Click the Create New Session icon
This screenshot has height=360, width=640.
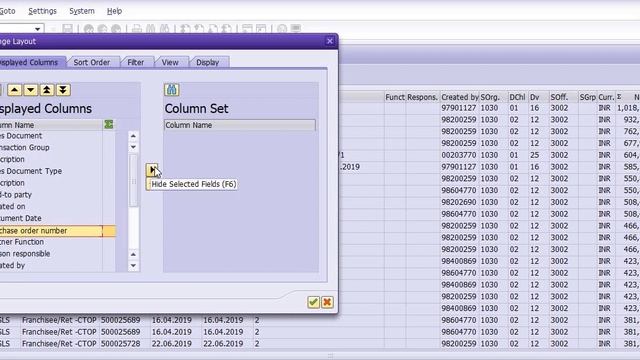tap(247, 29)
